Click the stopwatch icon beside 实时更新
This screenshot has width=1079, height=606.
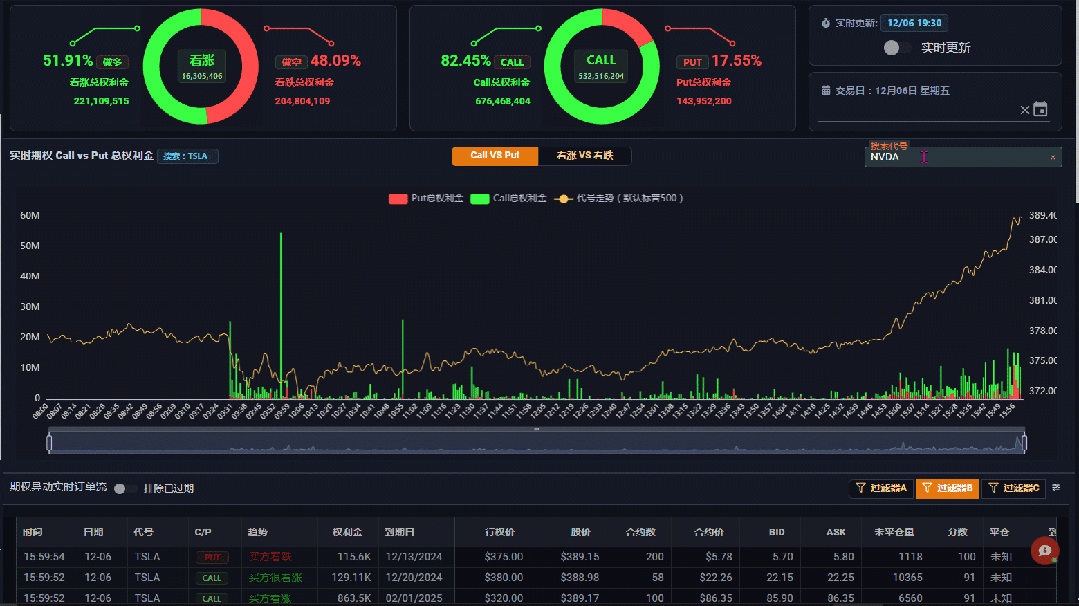(825, 23)
